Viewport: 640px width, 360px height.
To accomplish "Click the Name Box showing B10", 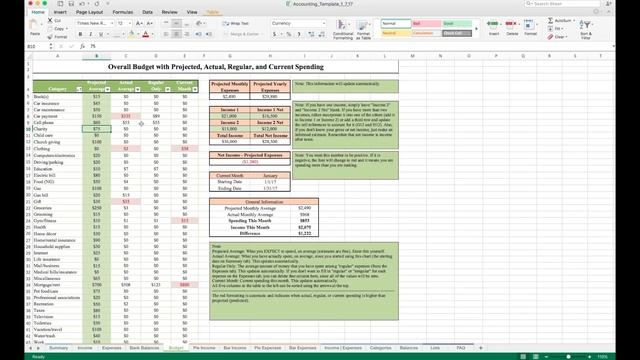I will coord(37,47).
